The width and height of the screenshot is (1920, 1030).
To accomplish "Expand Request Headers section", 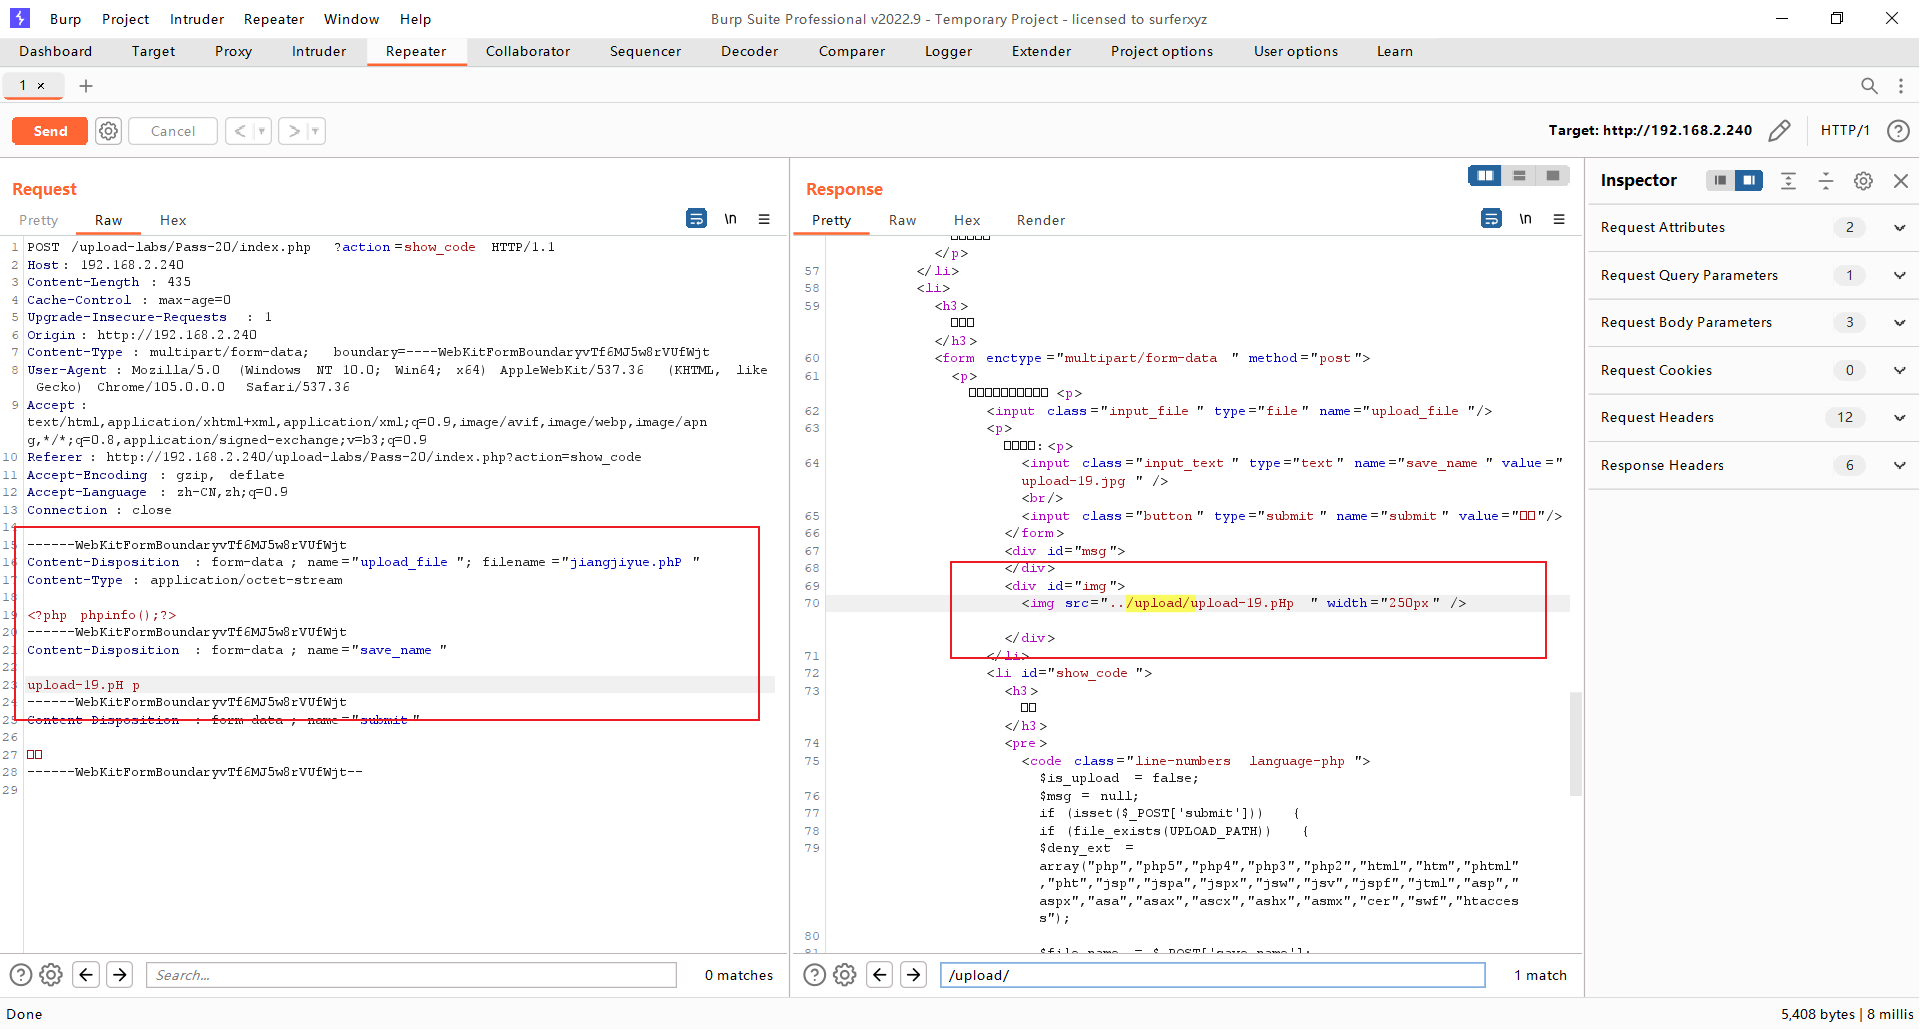I will (1899, 418).
